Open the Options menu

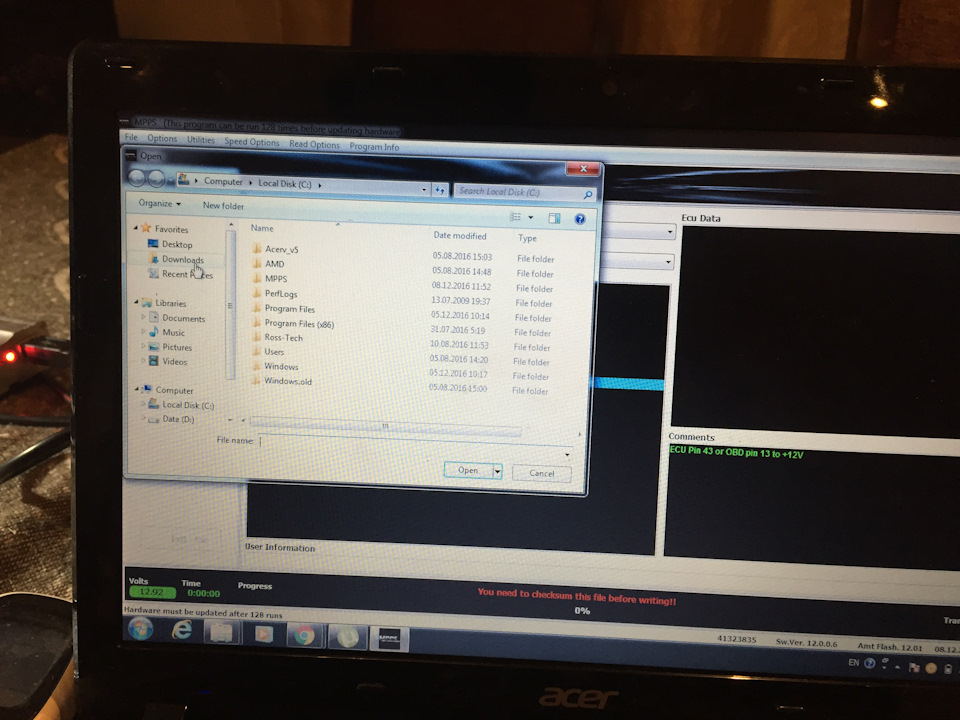[x=162, y=138]
